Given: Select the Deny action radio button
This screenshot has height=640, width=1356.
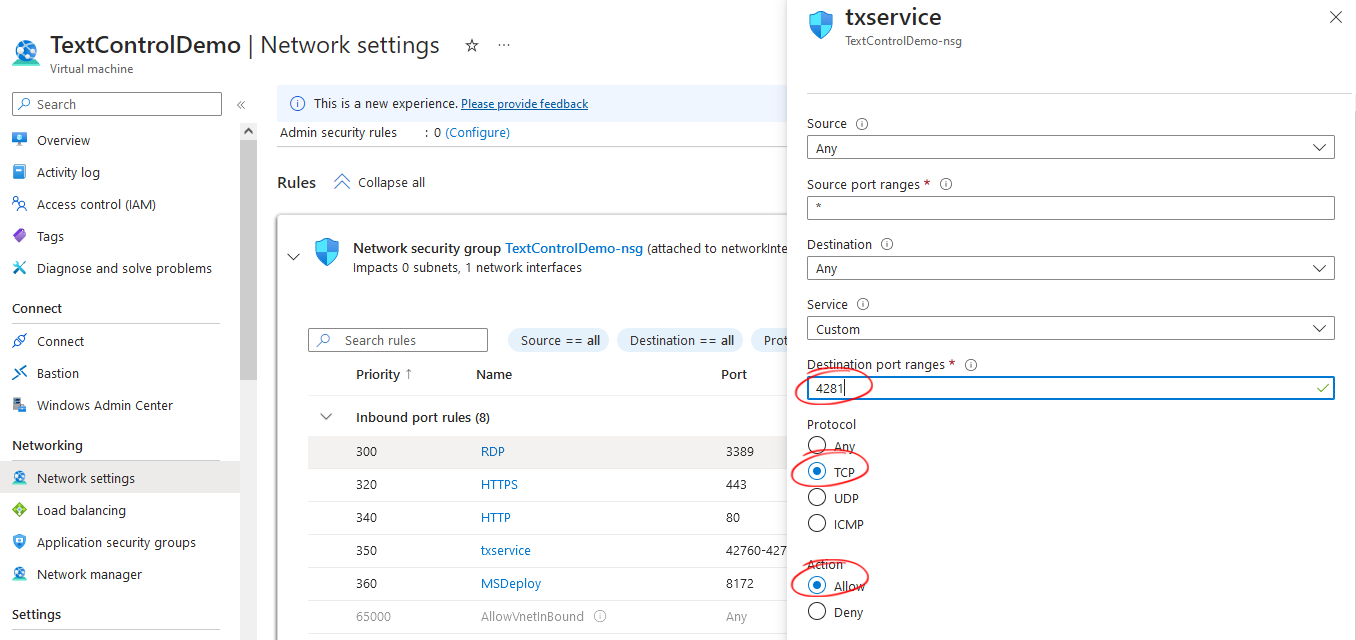Looking at the screenshot, I should 817,612.
